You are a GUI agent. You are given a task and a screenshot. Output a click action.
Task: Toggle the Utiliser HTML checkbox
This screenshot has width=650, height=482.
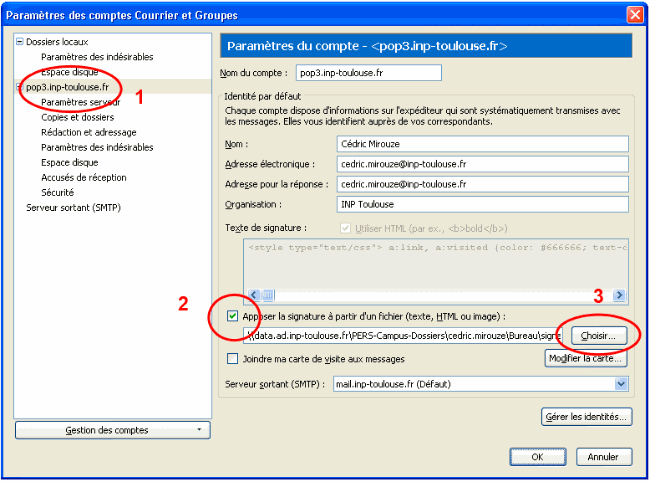tap(345, 228)
